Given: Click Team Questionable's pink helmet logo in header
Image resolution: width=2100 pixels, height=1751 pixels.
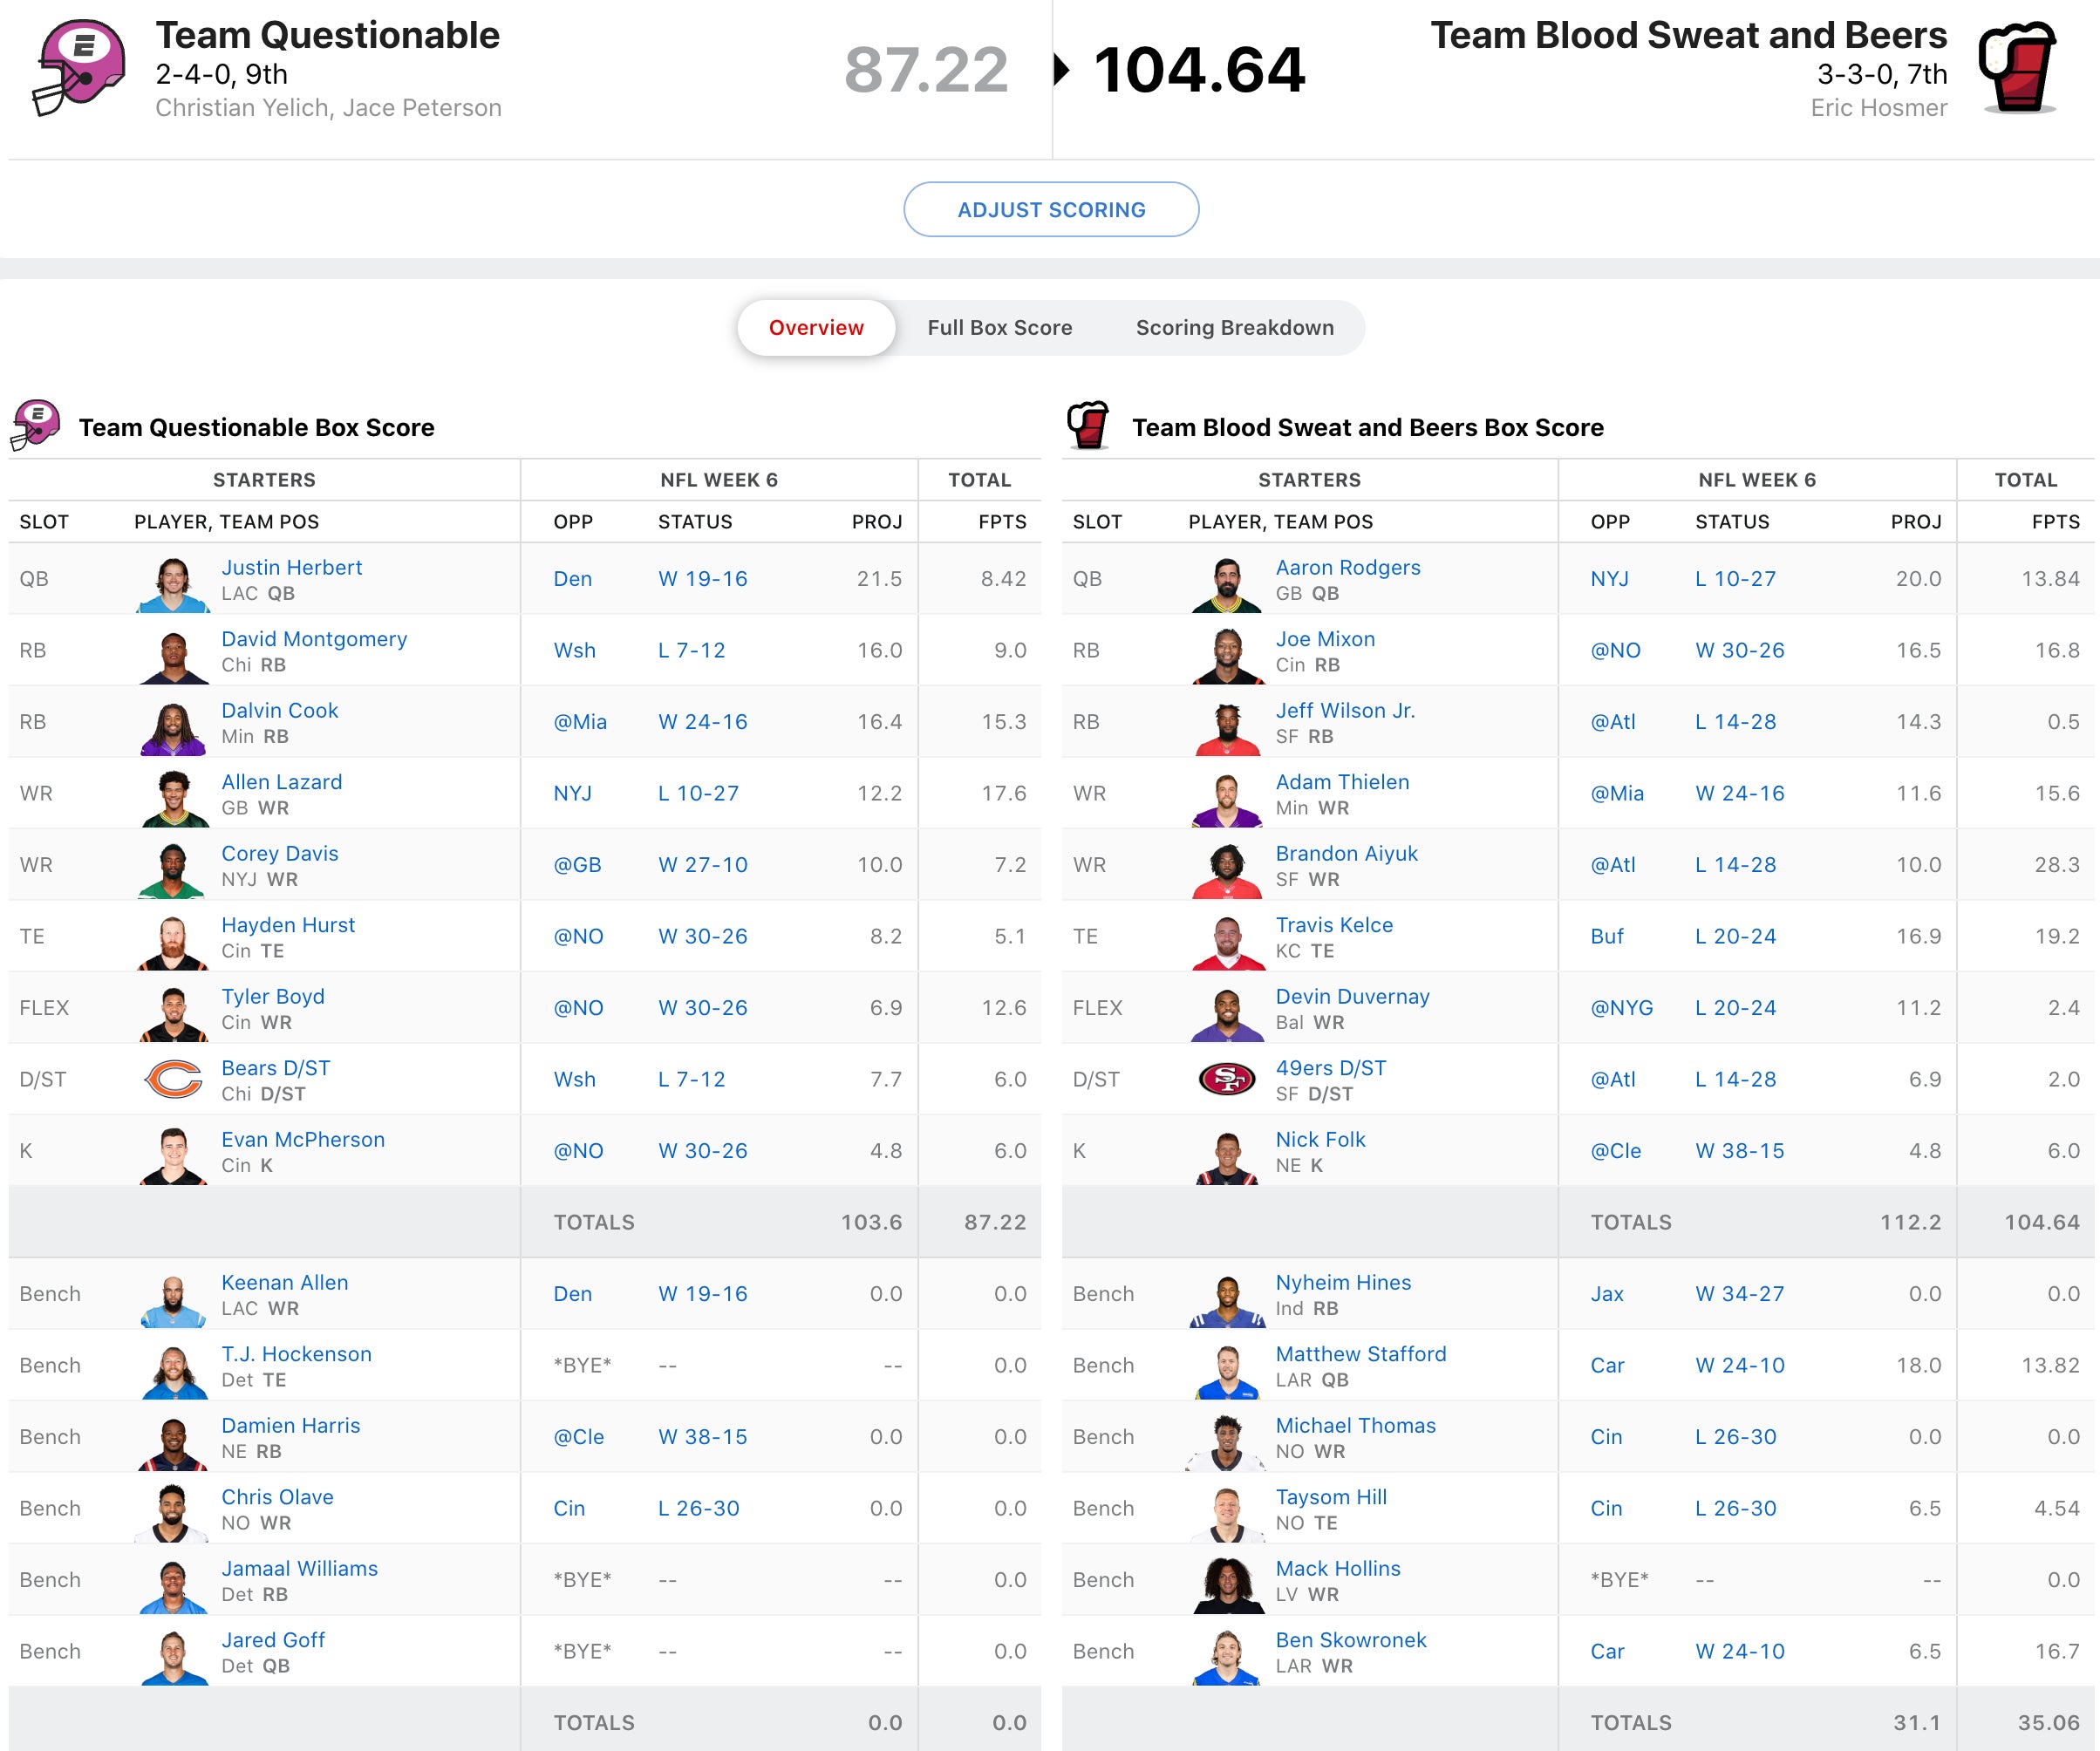Looking at the screenshot, I should coord(80,67).
